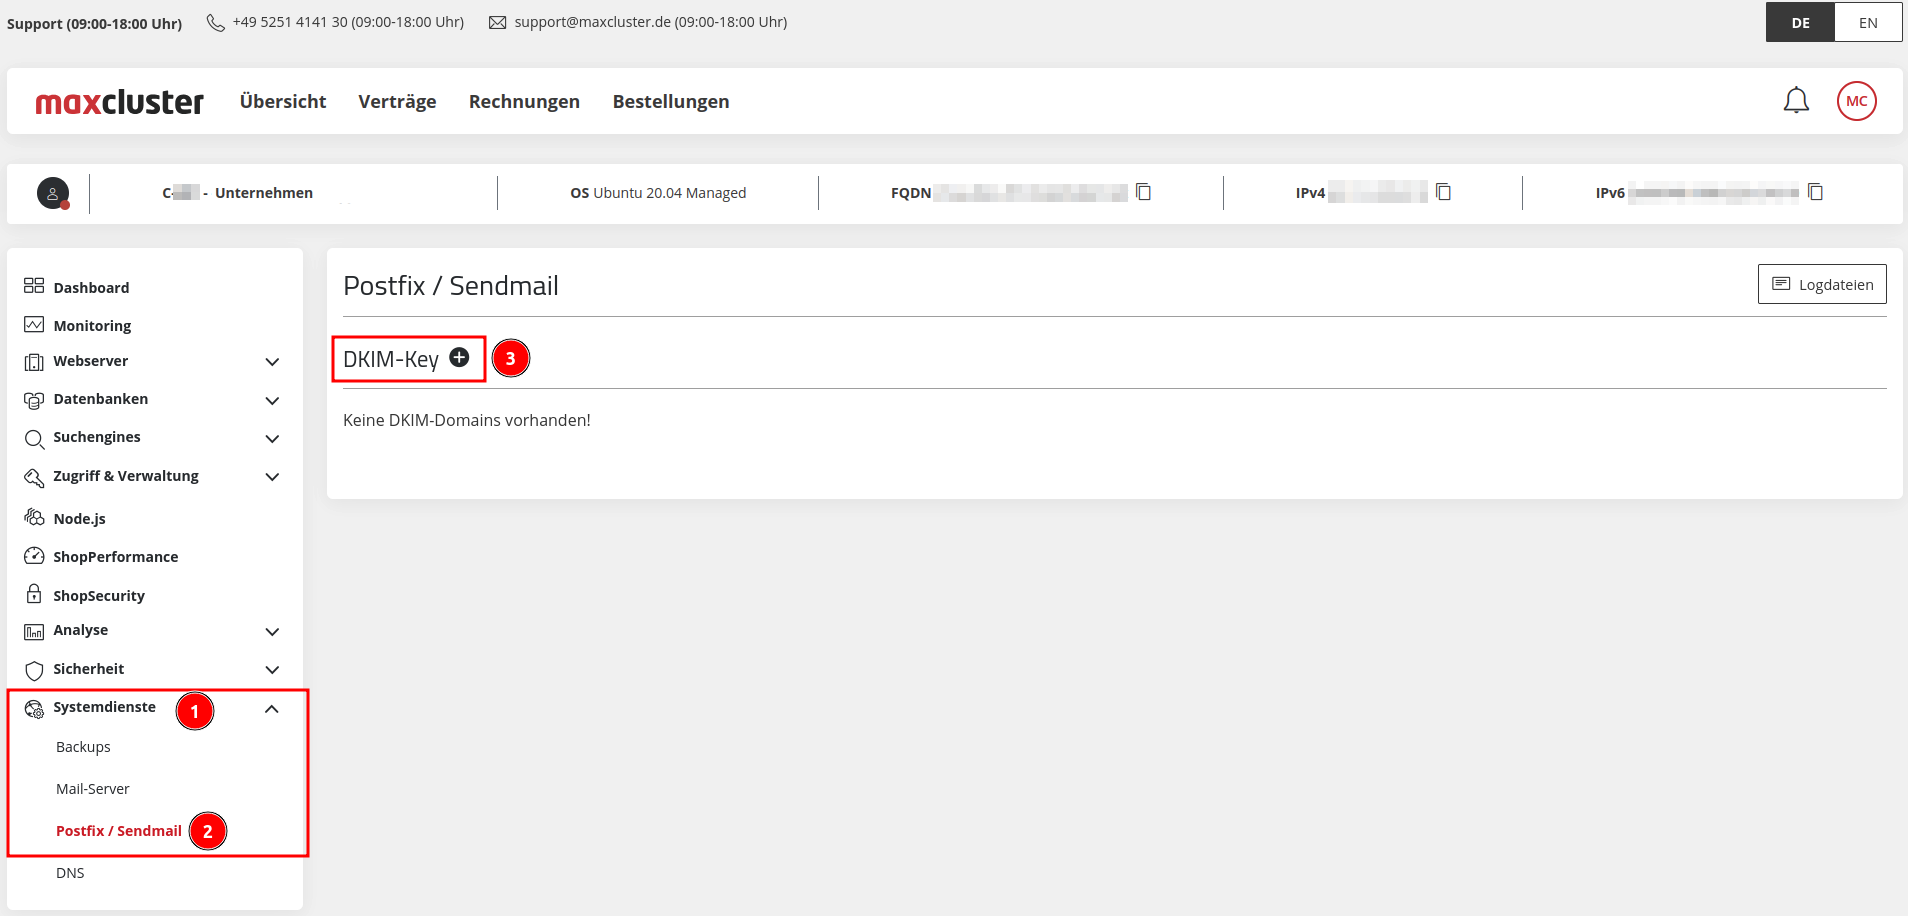Viewport: 1908px width, 916px height.
Task: Click the Postfix / Sendmail page heading
Action: pyautogui.click(x=451, y=286)
